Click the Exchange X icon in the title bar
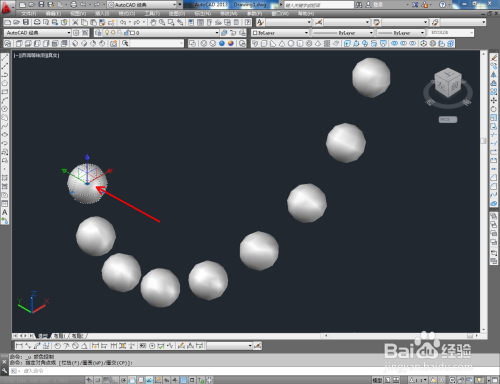This screenshot has height=384, width=500. (415, 5)
